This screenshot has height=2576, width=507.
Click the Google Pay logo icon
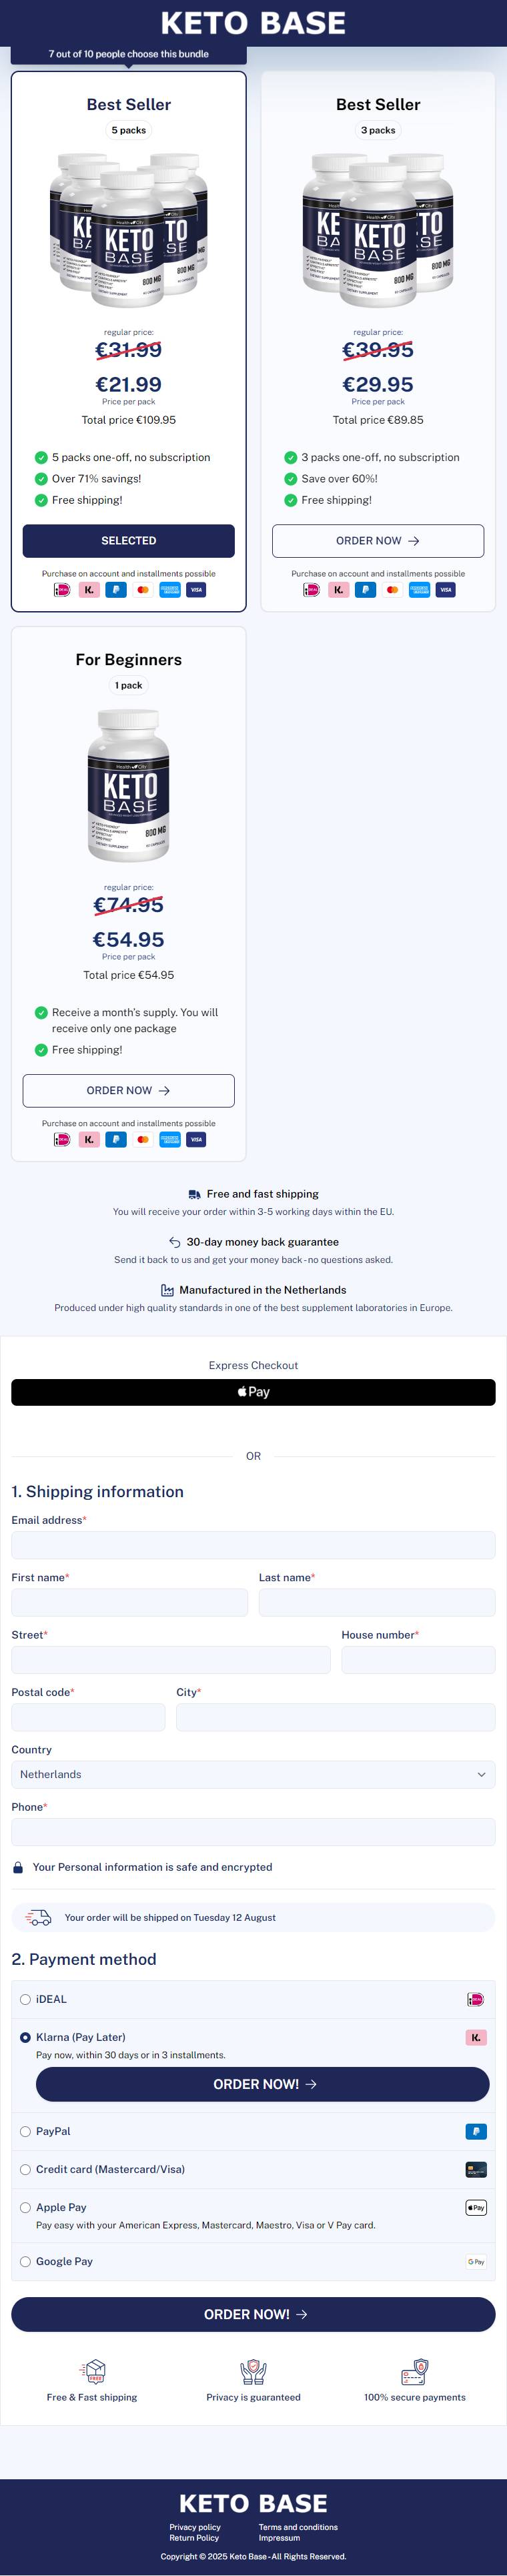(476, 2262)
